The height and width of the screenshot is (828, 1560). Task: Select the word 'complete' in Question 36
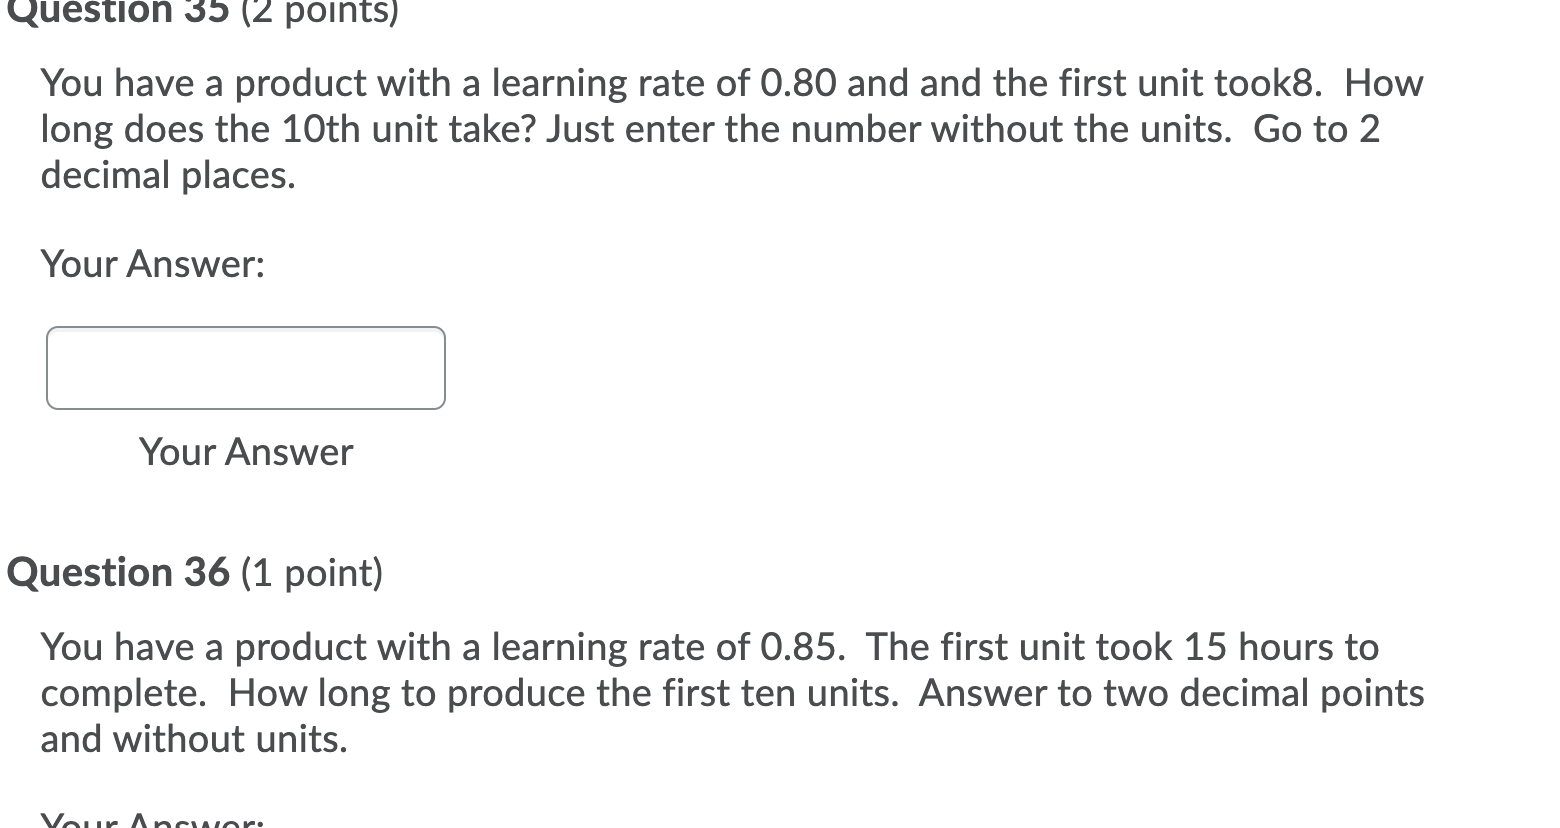coord(117,692)
